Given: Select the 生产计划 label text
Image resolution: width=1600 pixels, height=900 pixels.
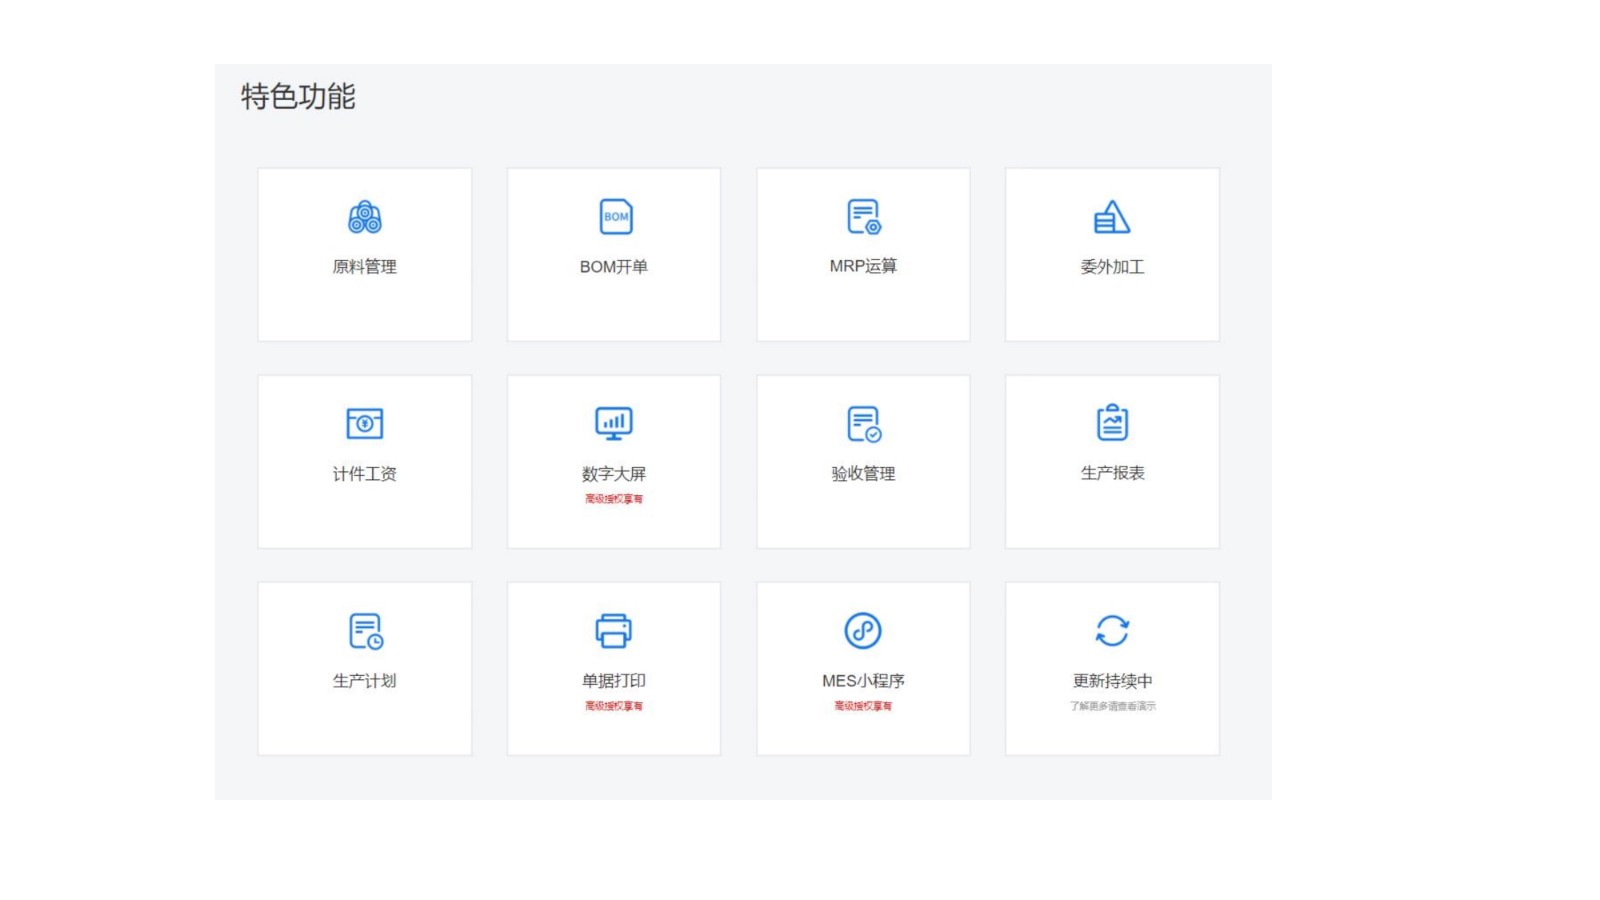Looking at the screenshot, I should click(x=365, y=681).
